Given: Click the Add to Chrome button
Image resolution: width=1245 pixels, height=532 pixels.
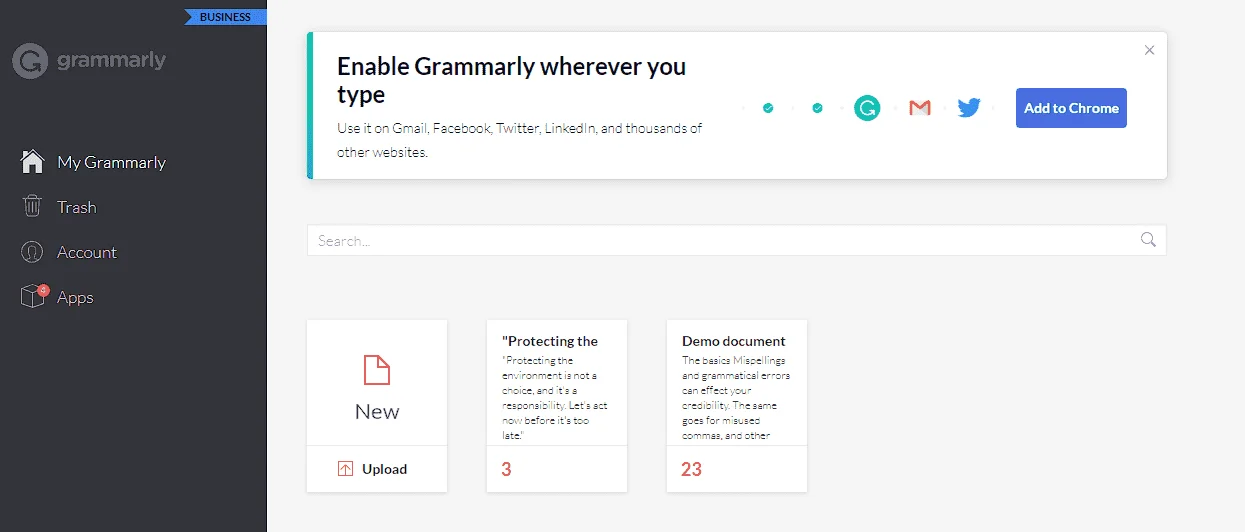Looking at the screenshot, I should [1071, 108].
